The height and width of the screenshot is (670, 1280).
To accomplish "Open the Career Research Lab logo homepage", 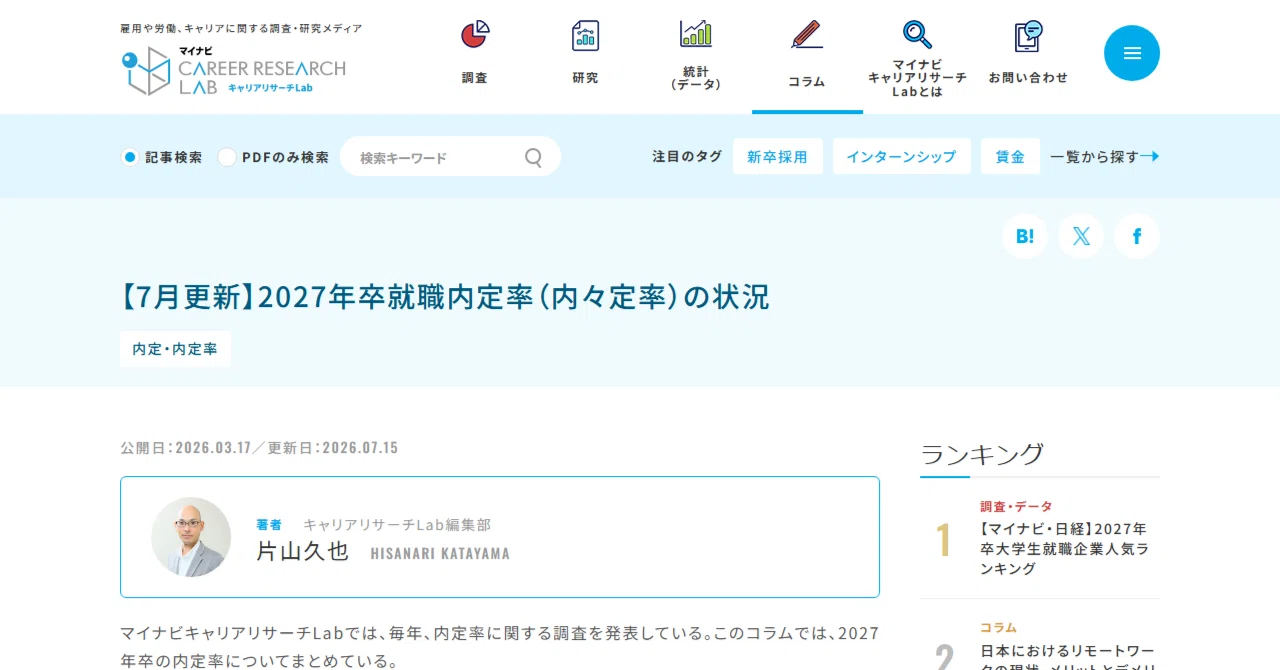I will pos(233,71).
